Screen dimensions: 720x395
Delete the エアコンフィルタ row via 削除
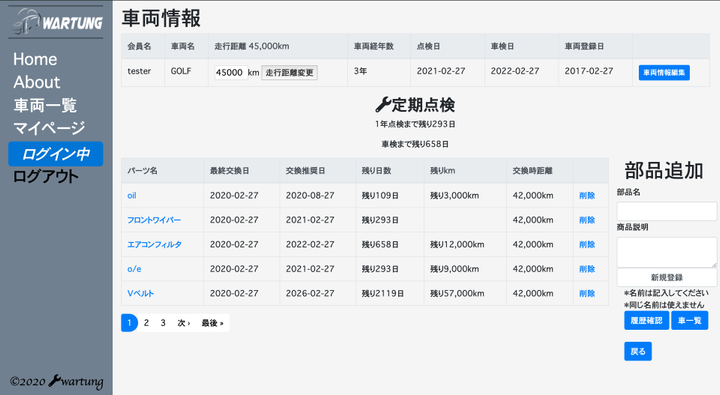point(587,244)
